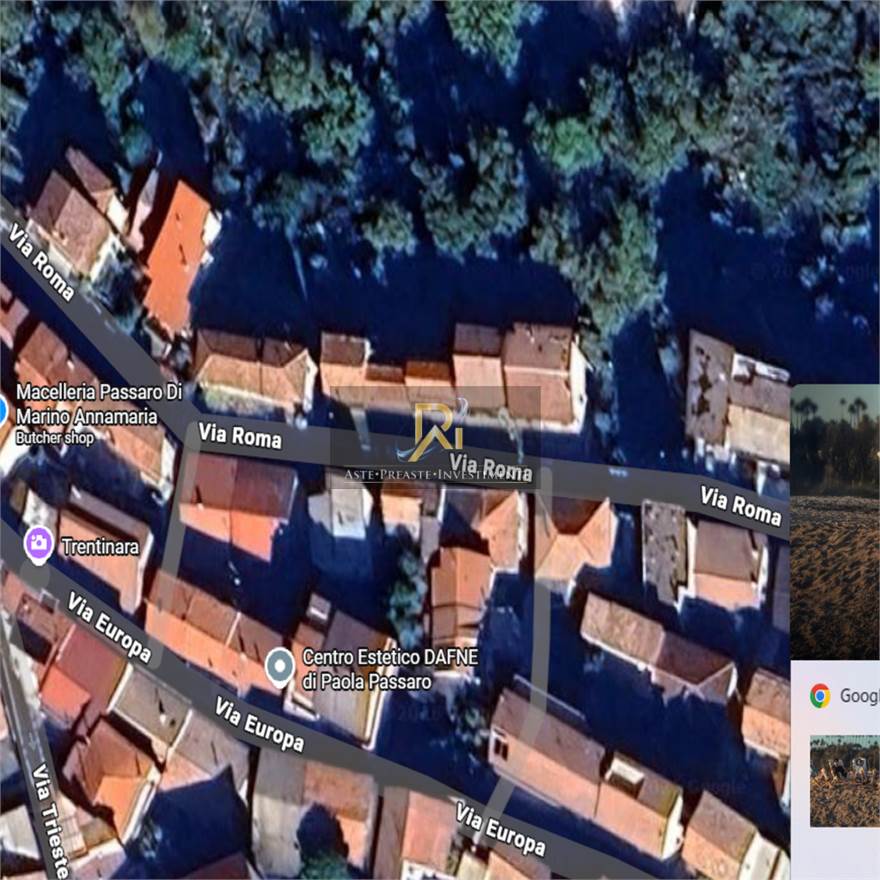Screen dimensions: 880x880
Task: Click the gold RI watermark logo
Action: tap(439, 428)
